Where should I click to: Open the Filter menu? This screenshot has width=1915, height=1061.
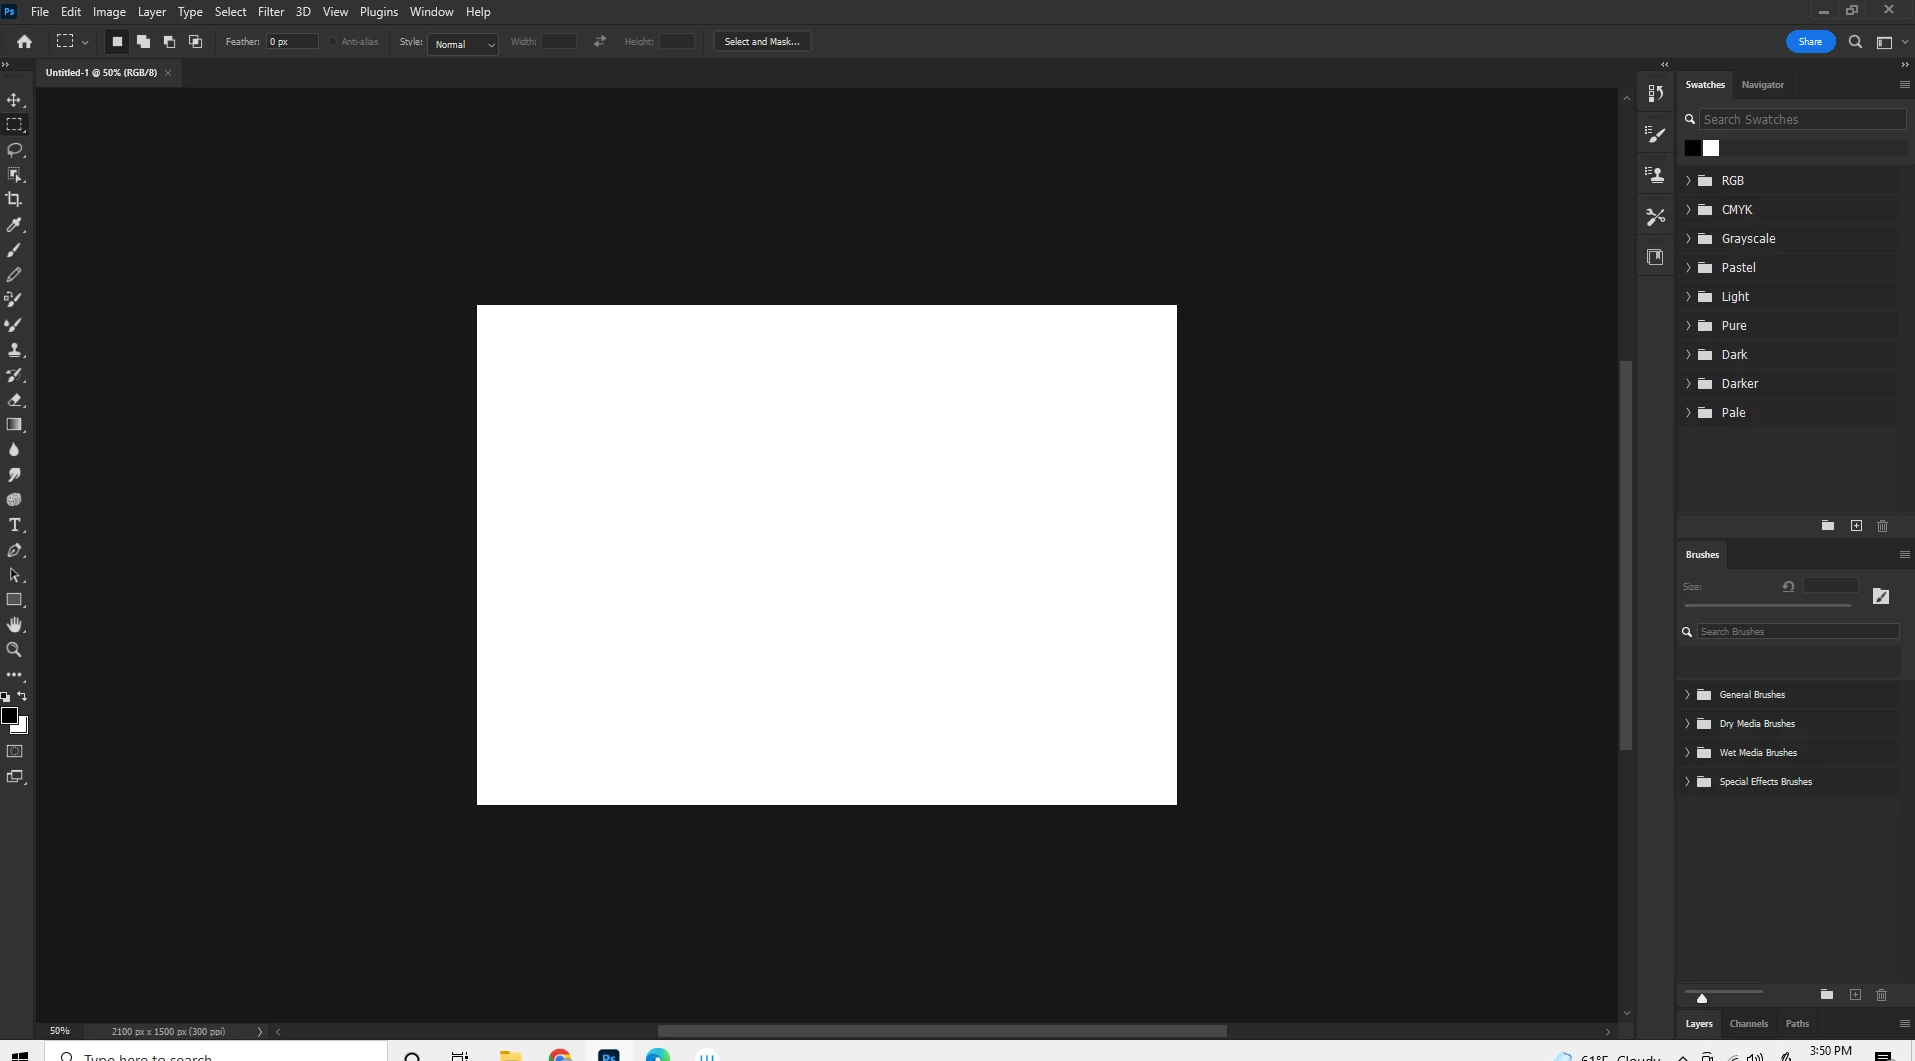(x=271, y=12)
